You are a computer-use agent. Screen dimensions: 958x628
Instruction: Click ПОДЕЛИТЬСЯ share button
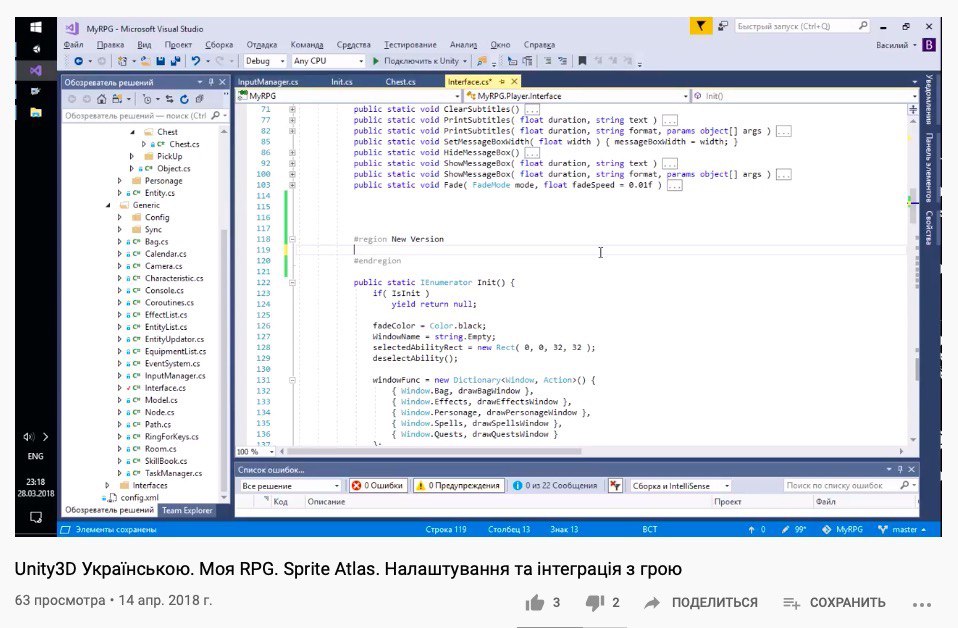(701, 602)
